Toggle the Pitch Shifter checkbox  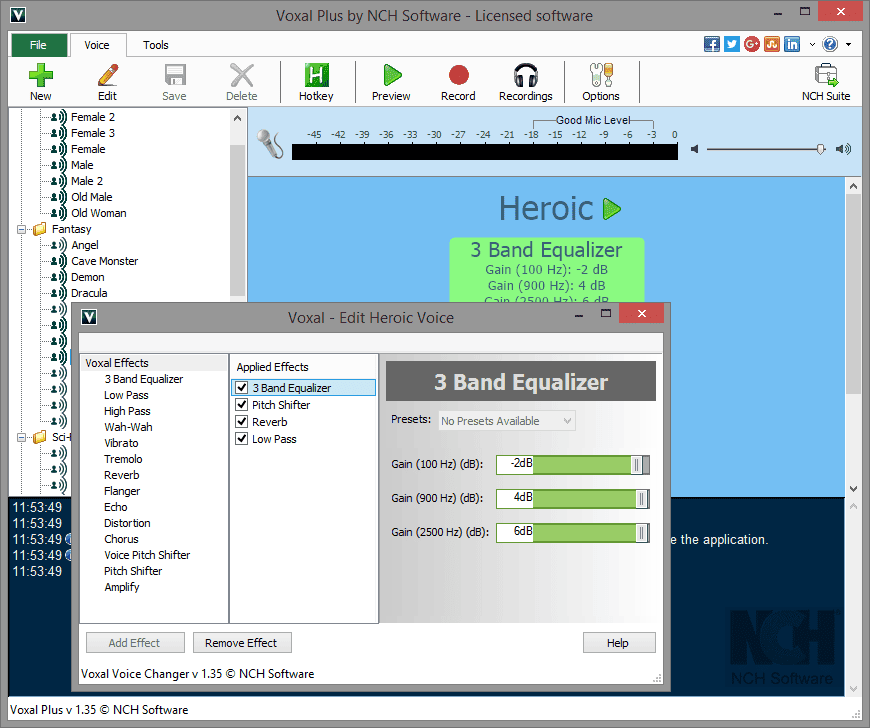[x=241, y=405]
